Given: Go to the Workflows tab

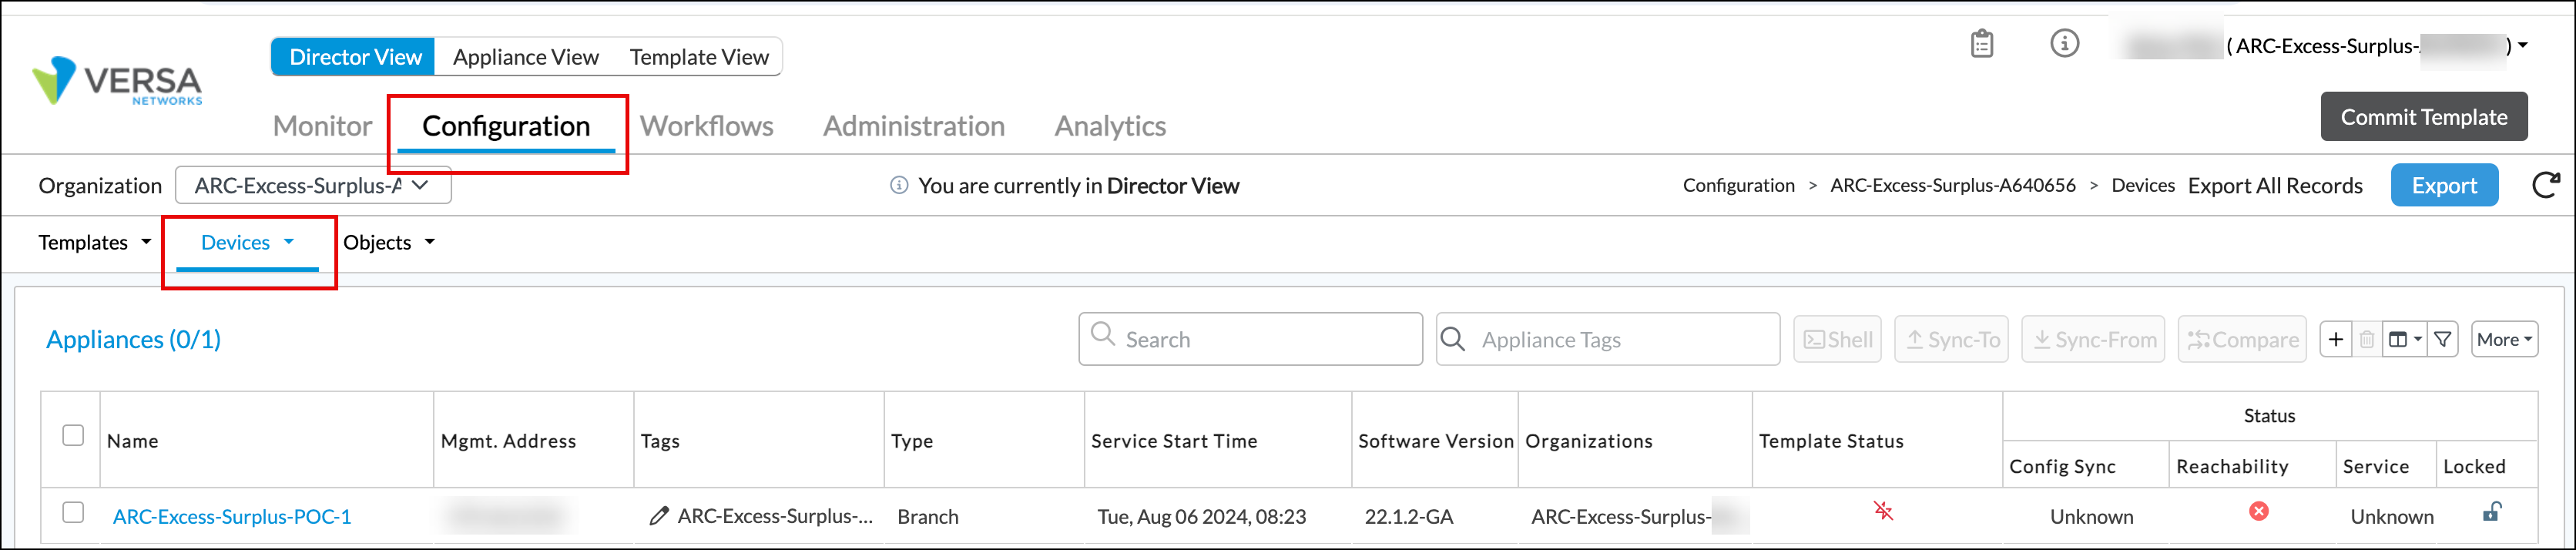Looking at the screenshot, I should 706,126.
